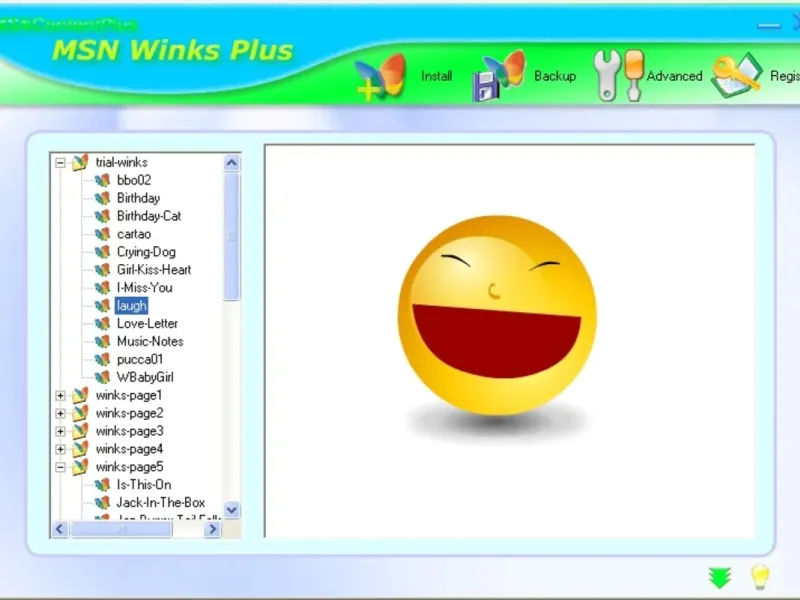This screenshot has width=800, height=600.
Task: Click the Love-Letter wink icon
Action: pos(103,323)
